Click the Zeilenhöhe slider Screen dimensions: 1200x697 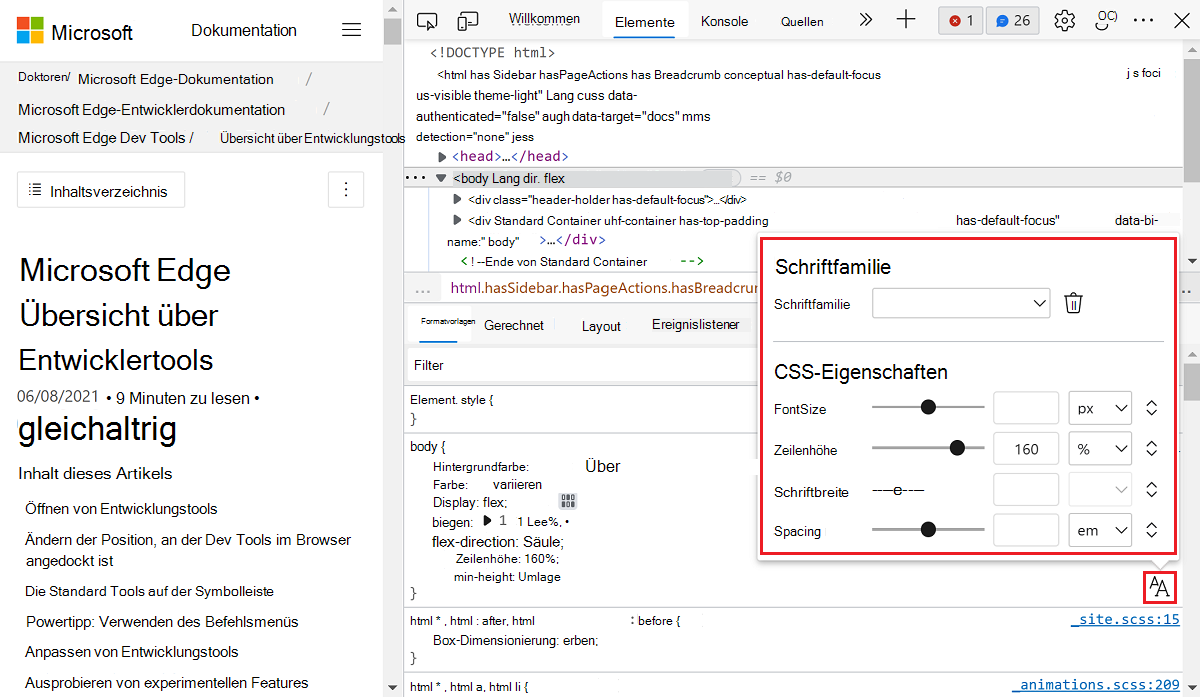pyautogui.click(x=928, y=448)
